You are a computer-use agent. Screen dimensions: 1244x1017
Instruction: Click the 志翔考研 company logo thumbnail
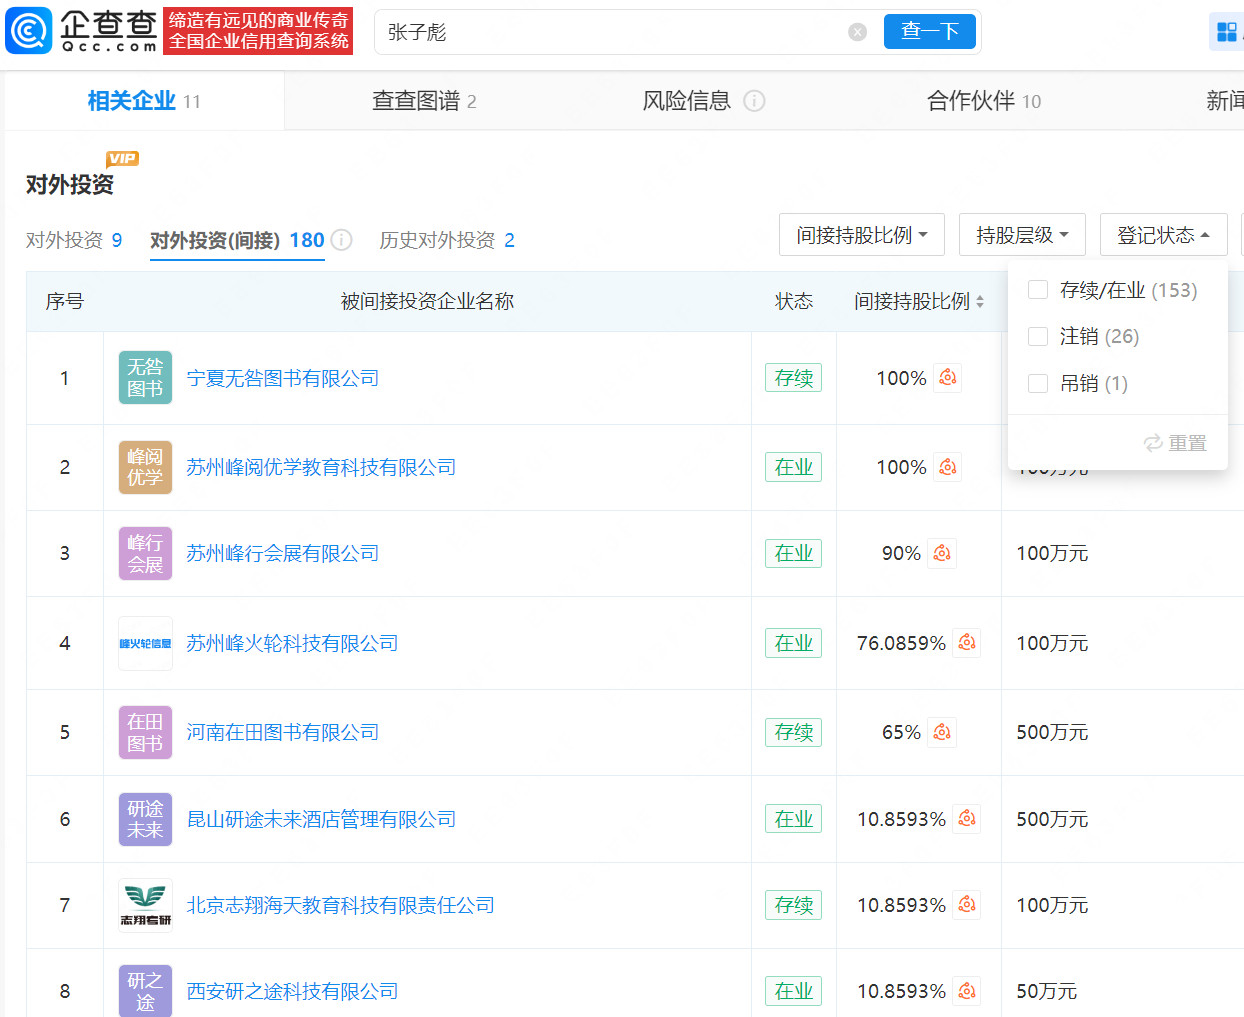coord(145,904)
